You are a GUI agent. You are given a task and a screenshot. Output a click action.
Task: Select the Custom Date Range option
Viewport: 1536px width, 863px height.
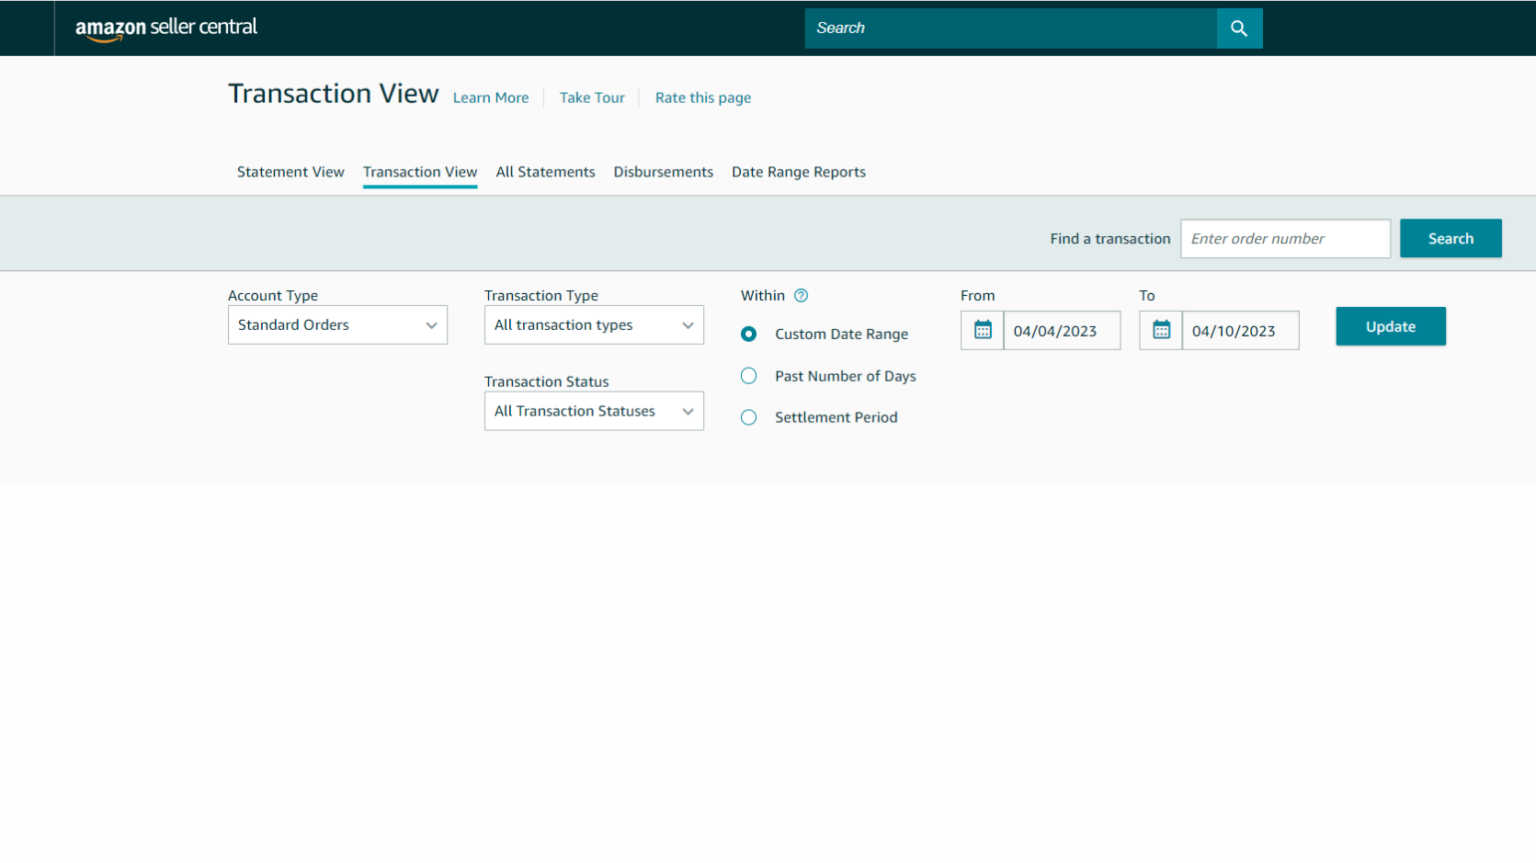pyautogui.click(x=749, y=334)
